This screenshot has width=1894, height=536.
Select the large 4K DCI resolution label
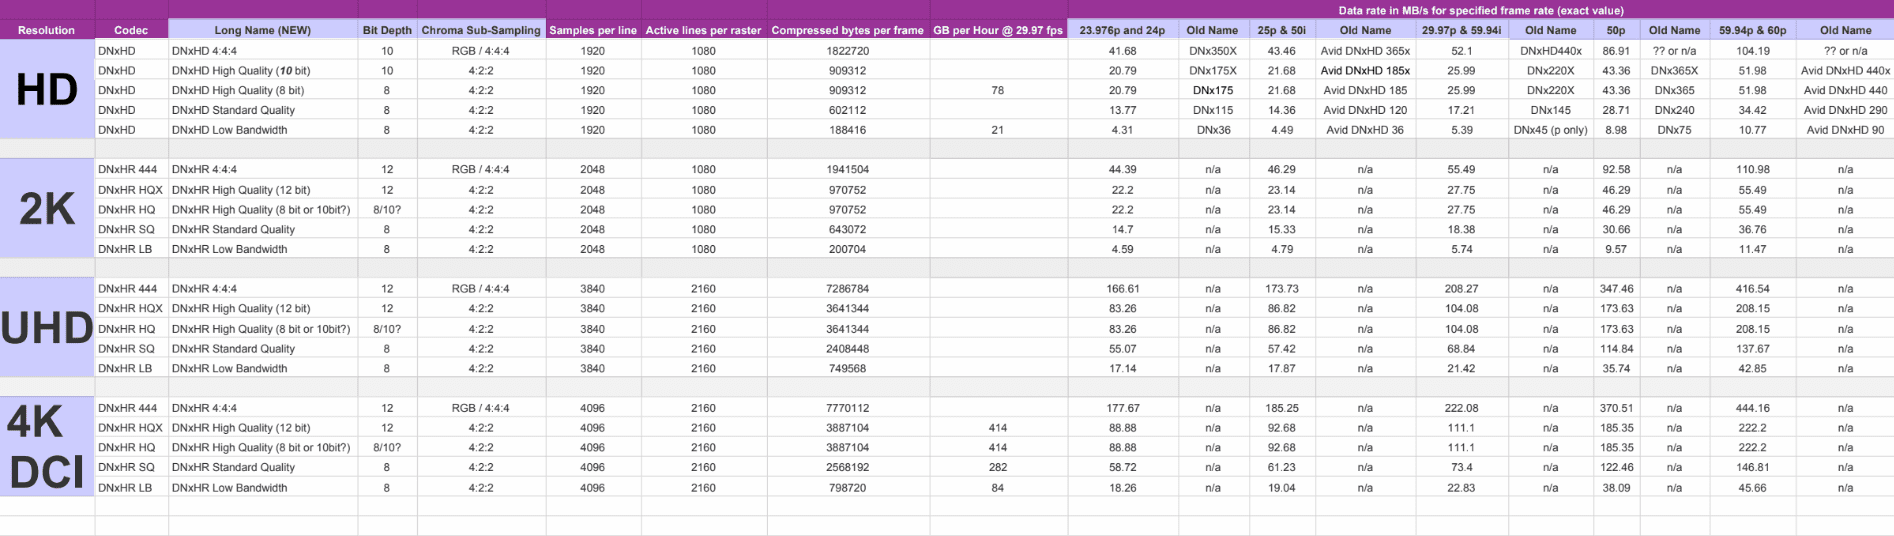pyautogui.click(x=47, y=447)
